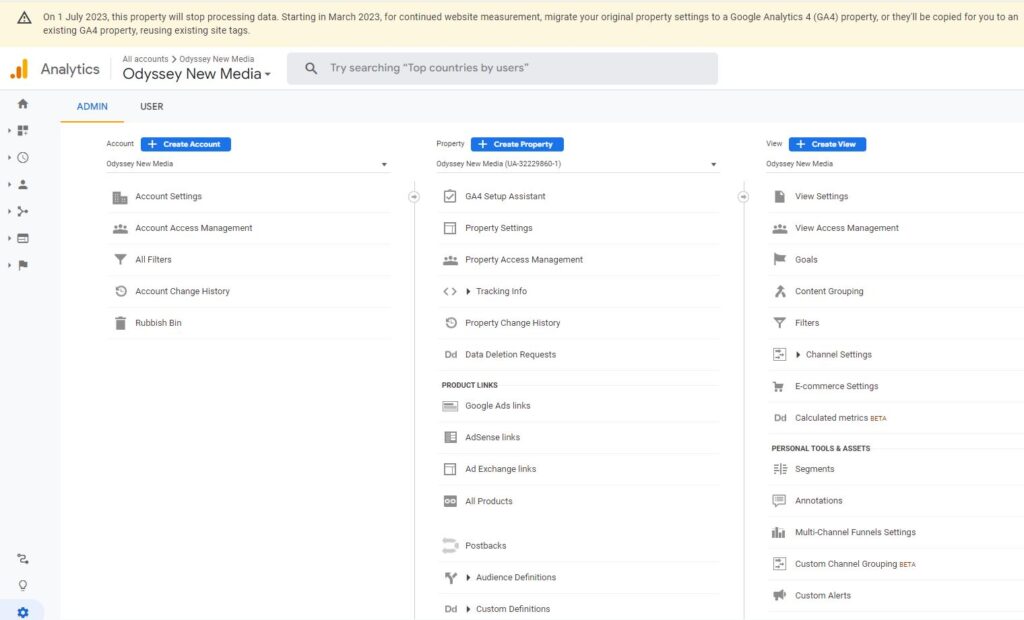This screenshot has width=1024, height=620.
Task: Click the Tracking Info code brackets icon
Action: pyautogui.click(x=450, y=291)
